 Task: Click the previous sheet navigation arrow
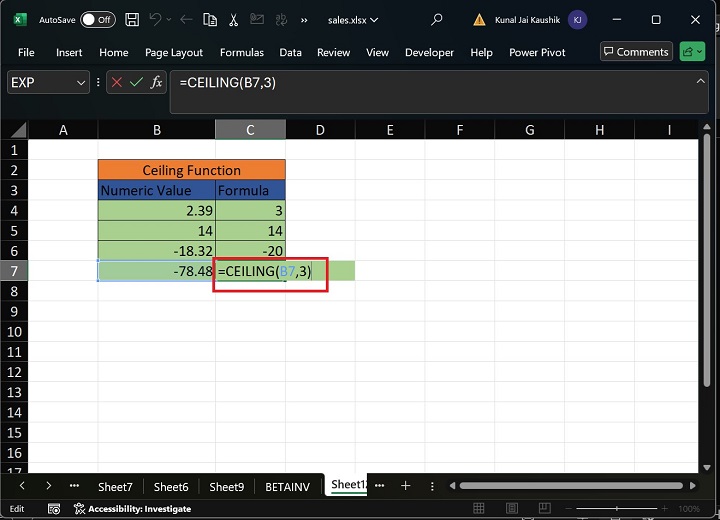22,486
